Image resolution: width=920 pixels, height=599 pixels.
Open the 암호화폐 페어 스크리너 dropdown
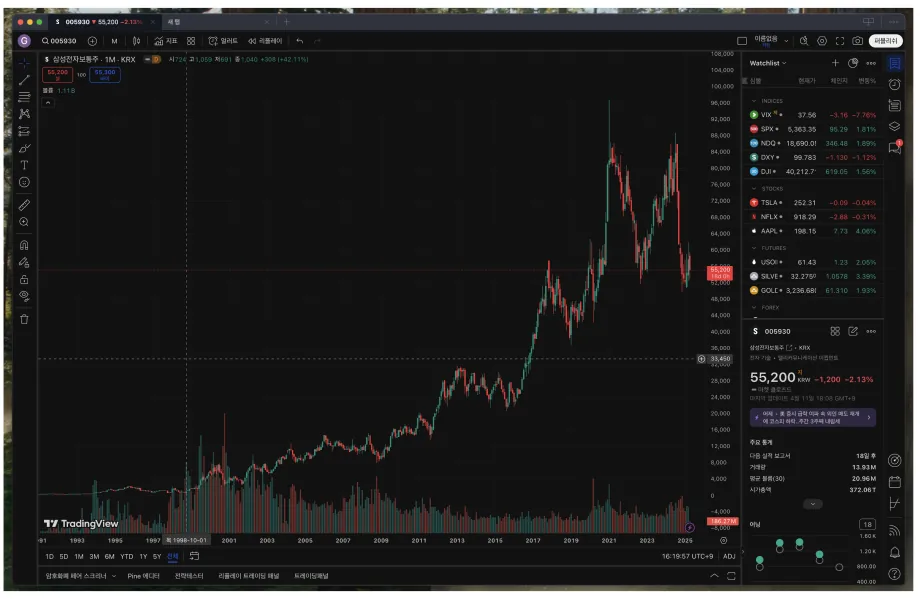[x=81, y=576]
